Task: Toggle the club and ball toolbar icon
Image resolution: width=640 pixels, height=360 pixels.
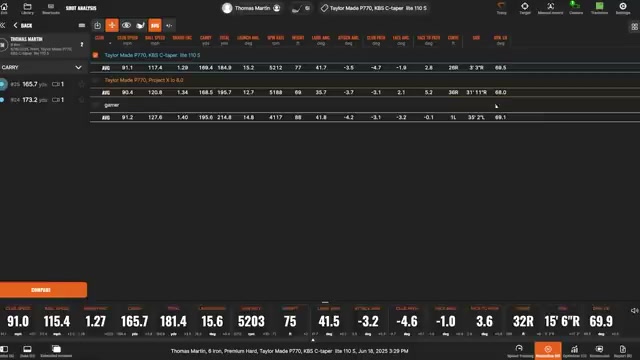Action: (x=140, y=25)
